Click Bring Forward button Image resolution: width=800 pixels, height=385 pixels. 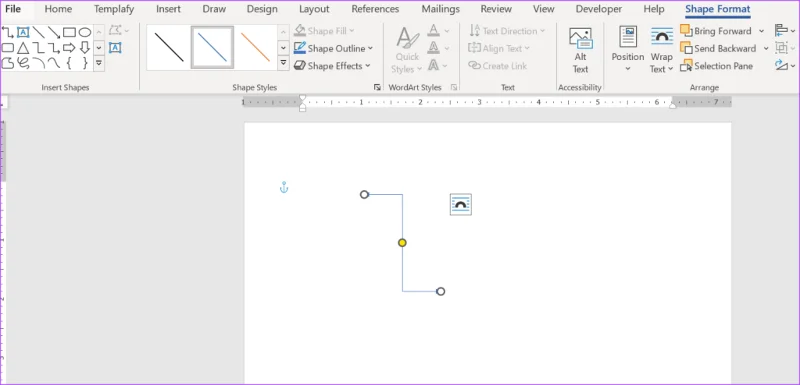click(716, 31)
